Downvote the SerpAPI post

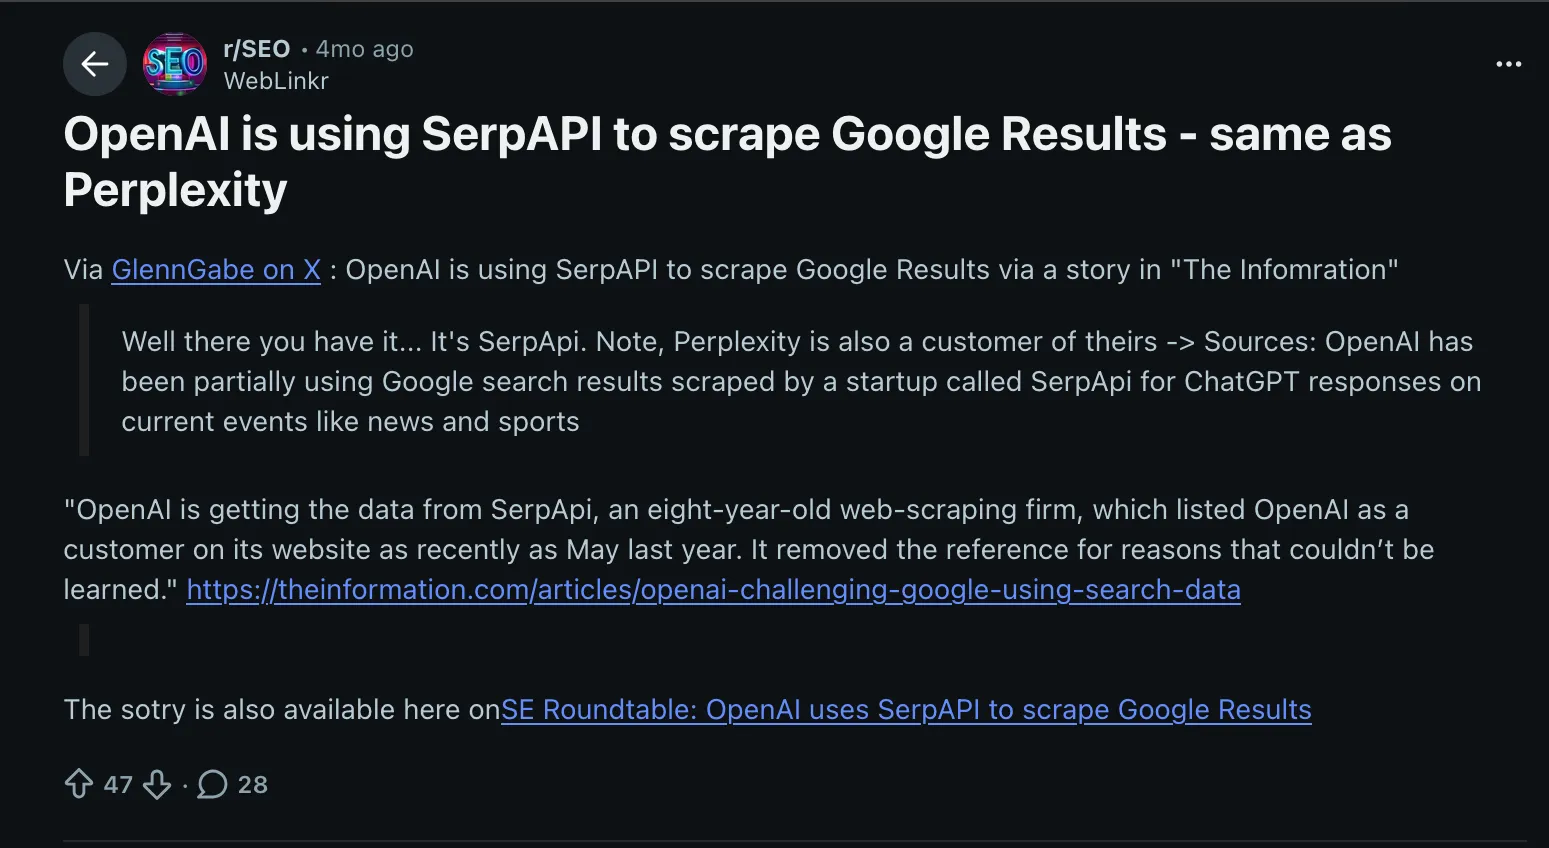[157, 784]
